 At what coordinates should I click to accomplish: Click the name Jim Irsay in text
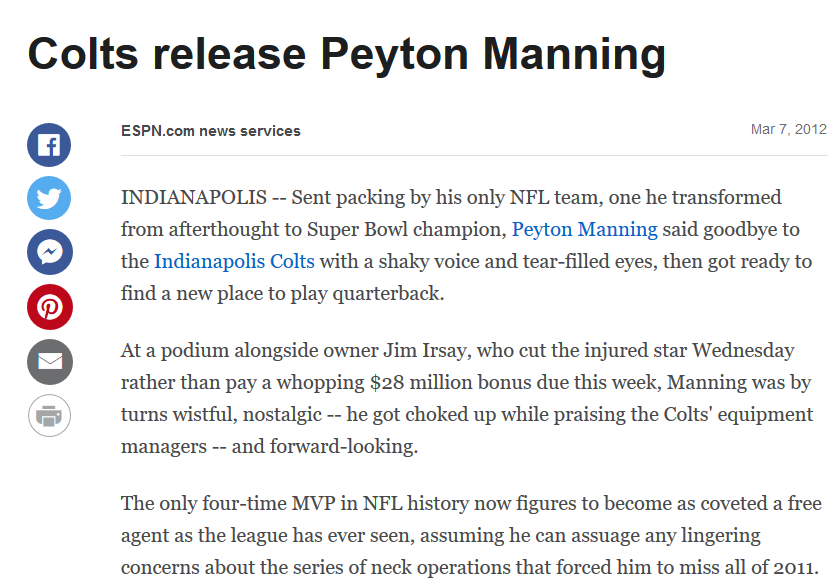pyautogui.click(x=426, y=350)
